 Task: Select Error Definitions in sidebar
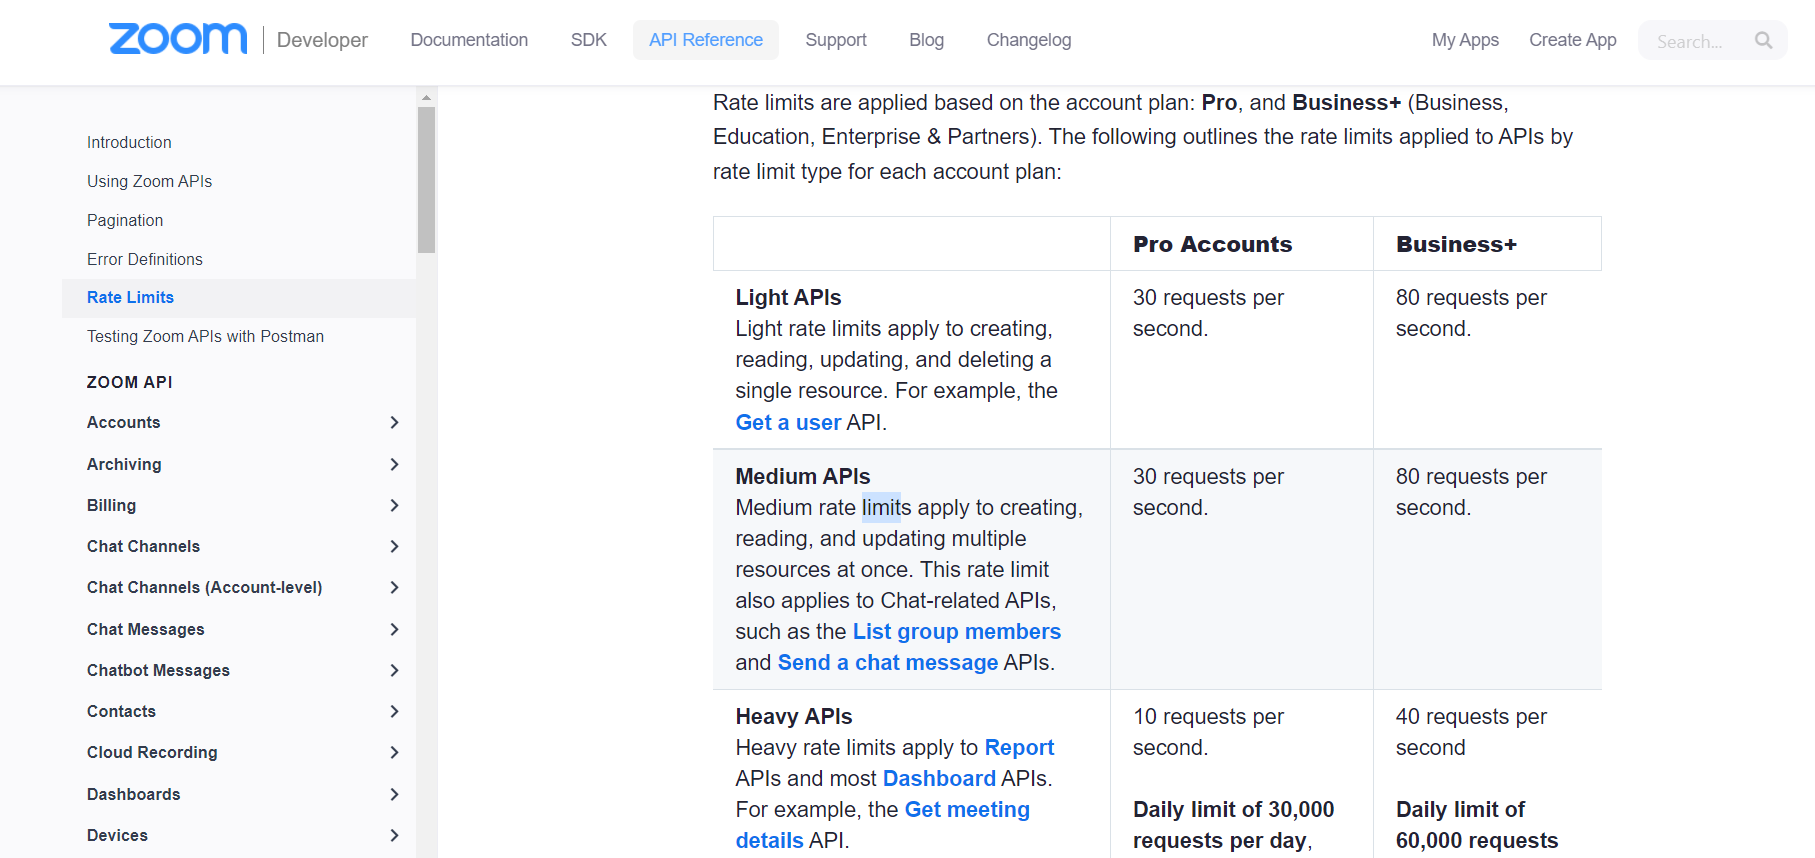tap(145, 259)
